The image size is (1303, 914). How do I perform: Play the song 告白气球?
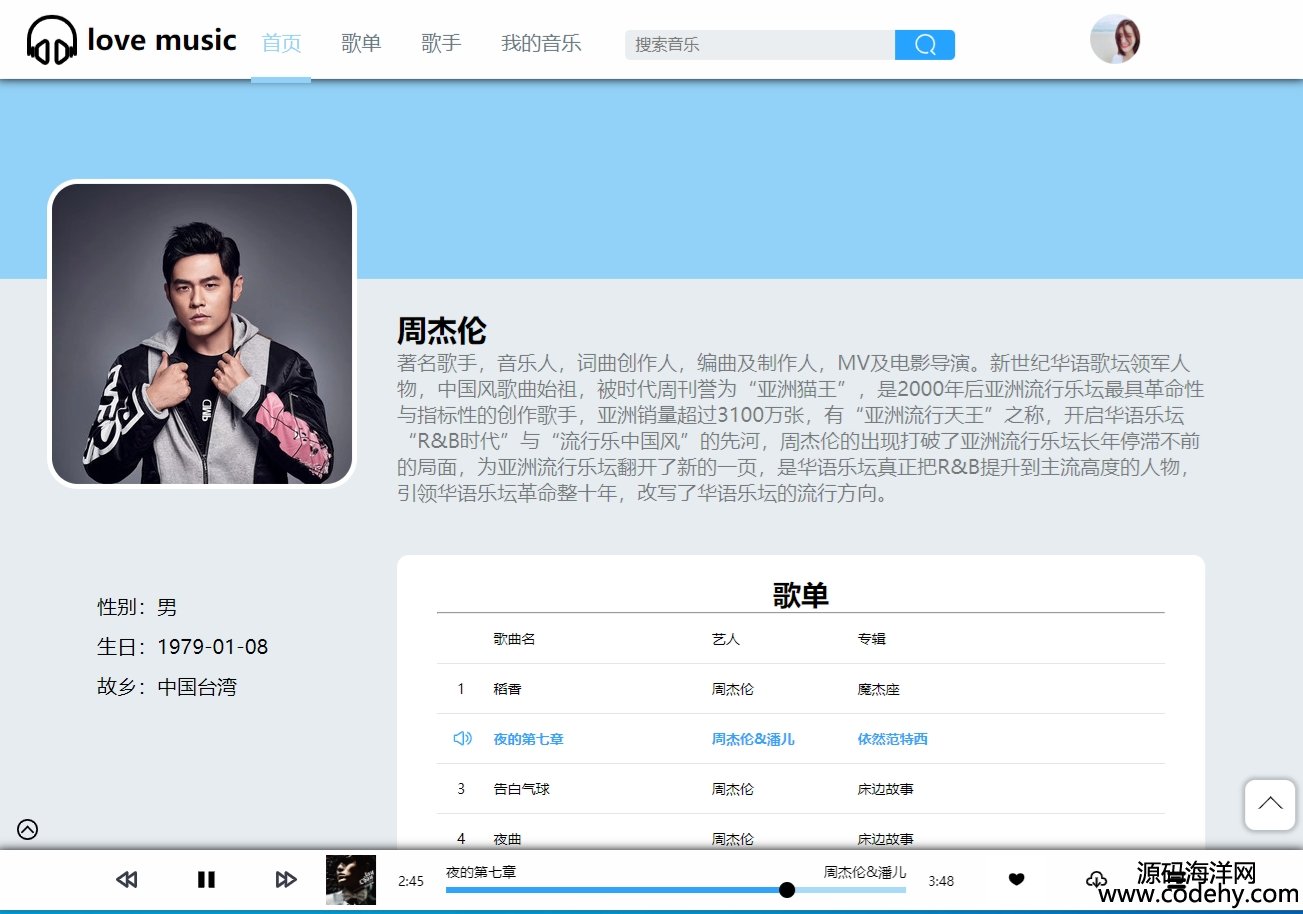click(x=522, y=789)
